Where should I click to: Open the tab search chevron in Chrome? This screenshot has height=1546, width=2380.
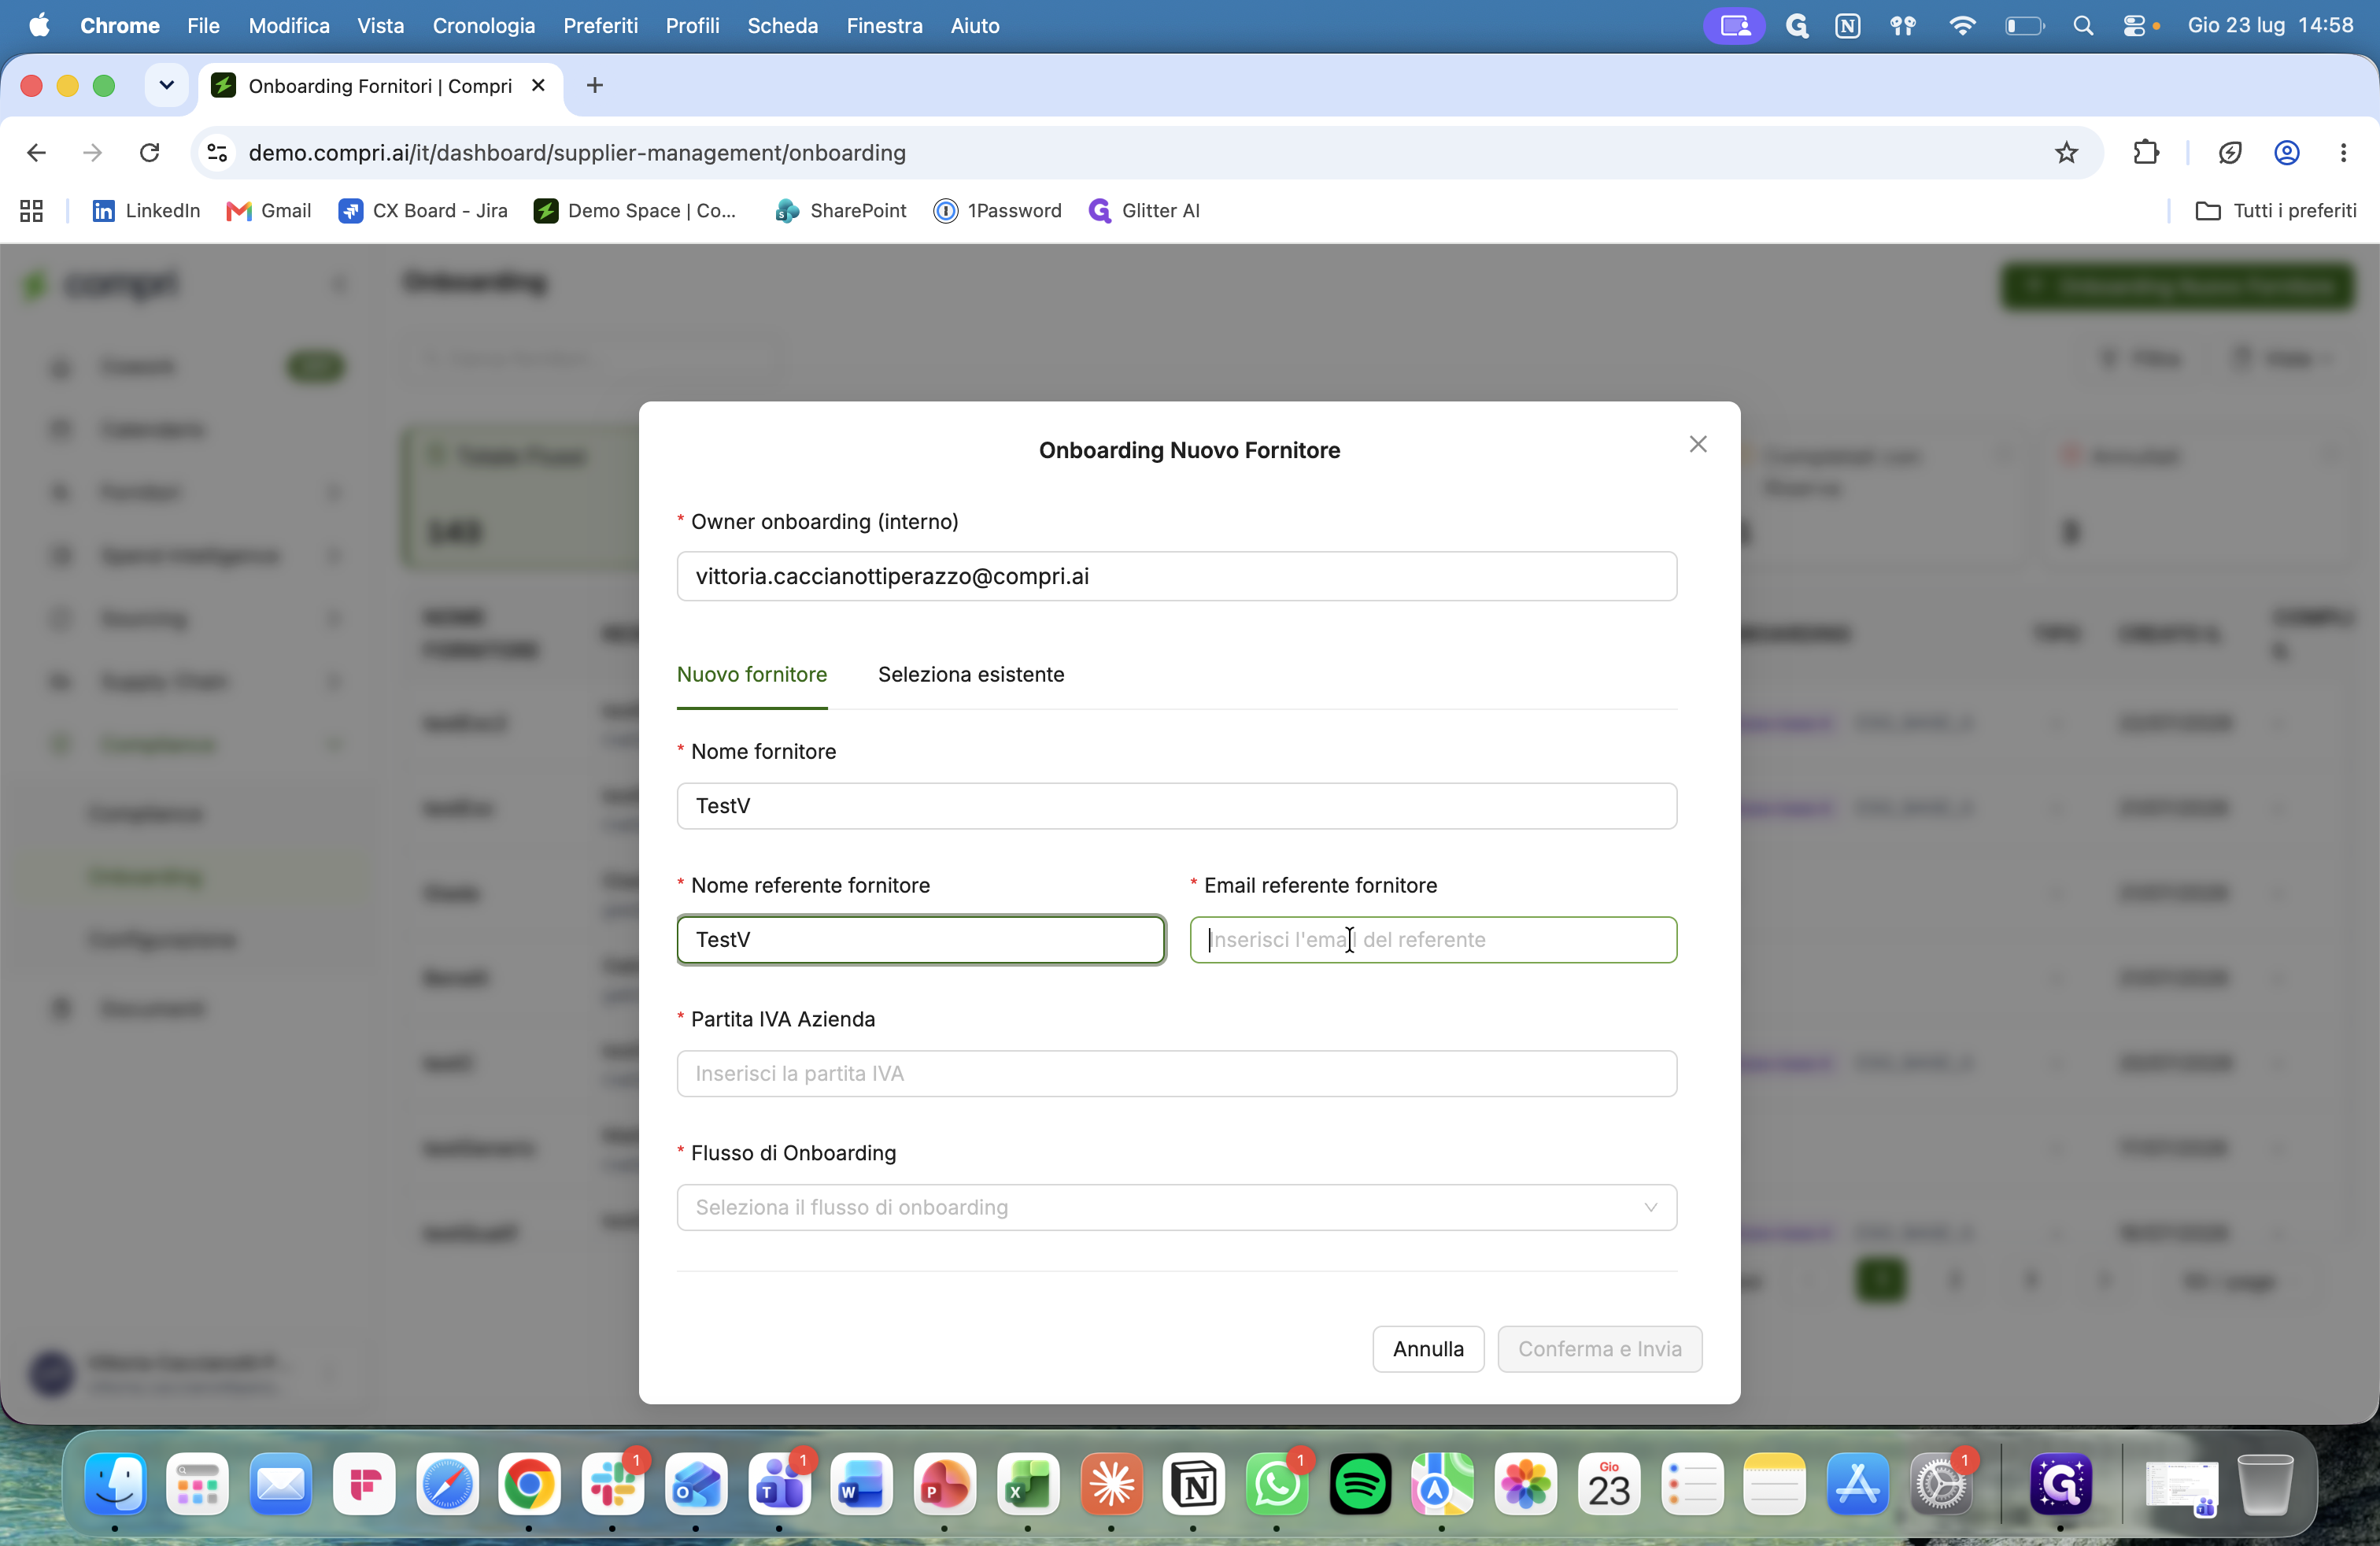click(x=167, y=85)
